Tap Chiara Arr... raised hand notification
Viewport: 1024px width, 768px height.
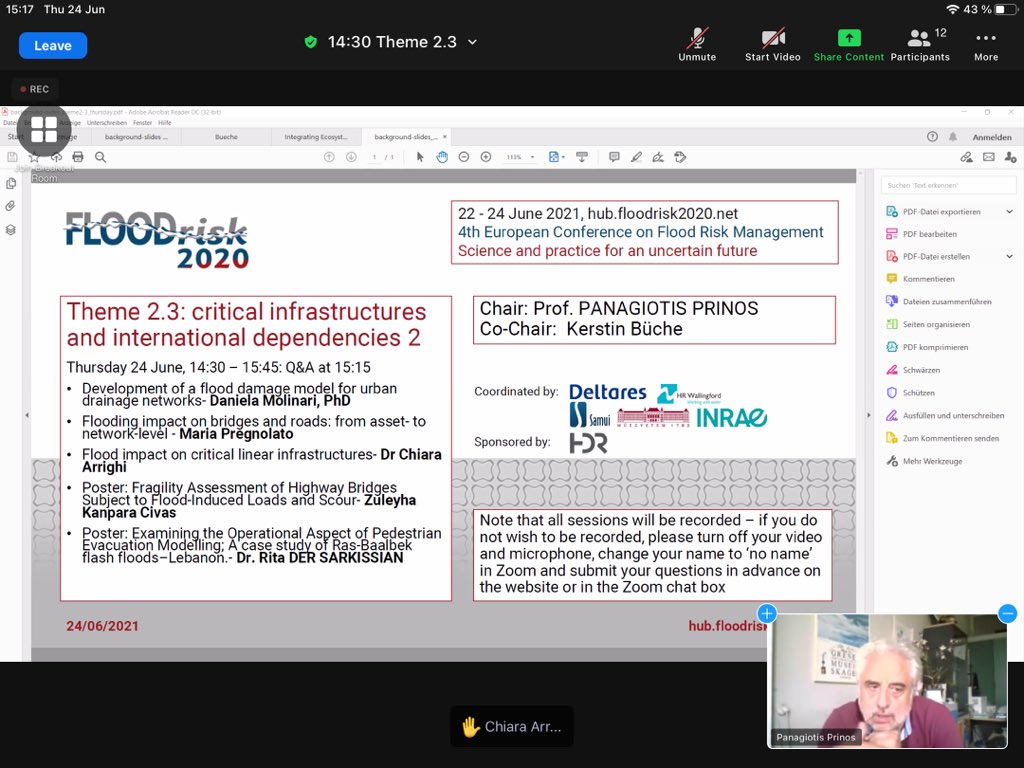click(x=512, y=726)
